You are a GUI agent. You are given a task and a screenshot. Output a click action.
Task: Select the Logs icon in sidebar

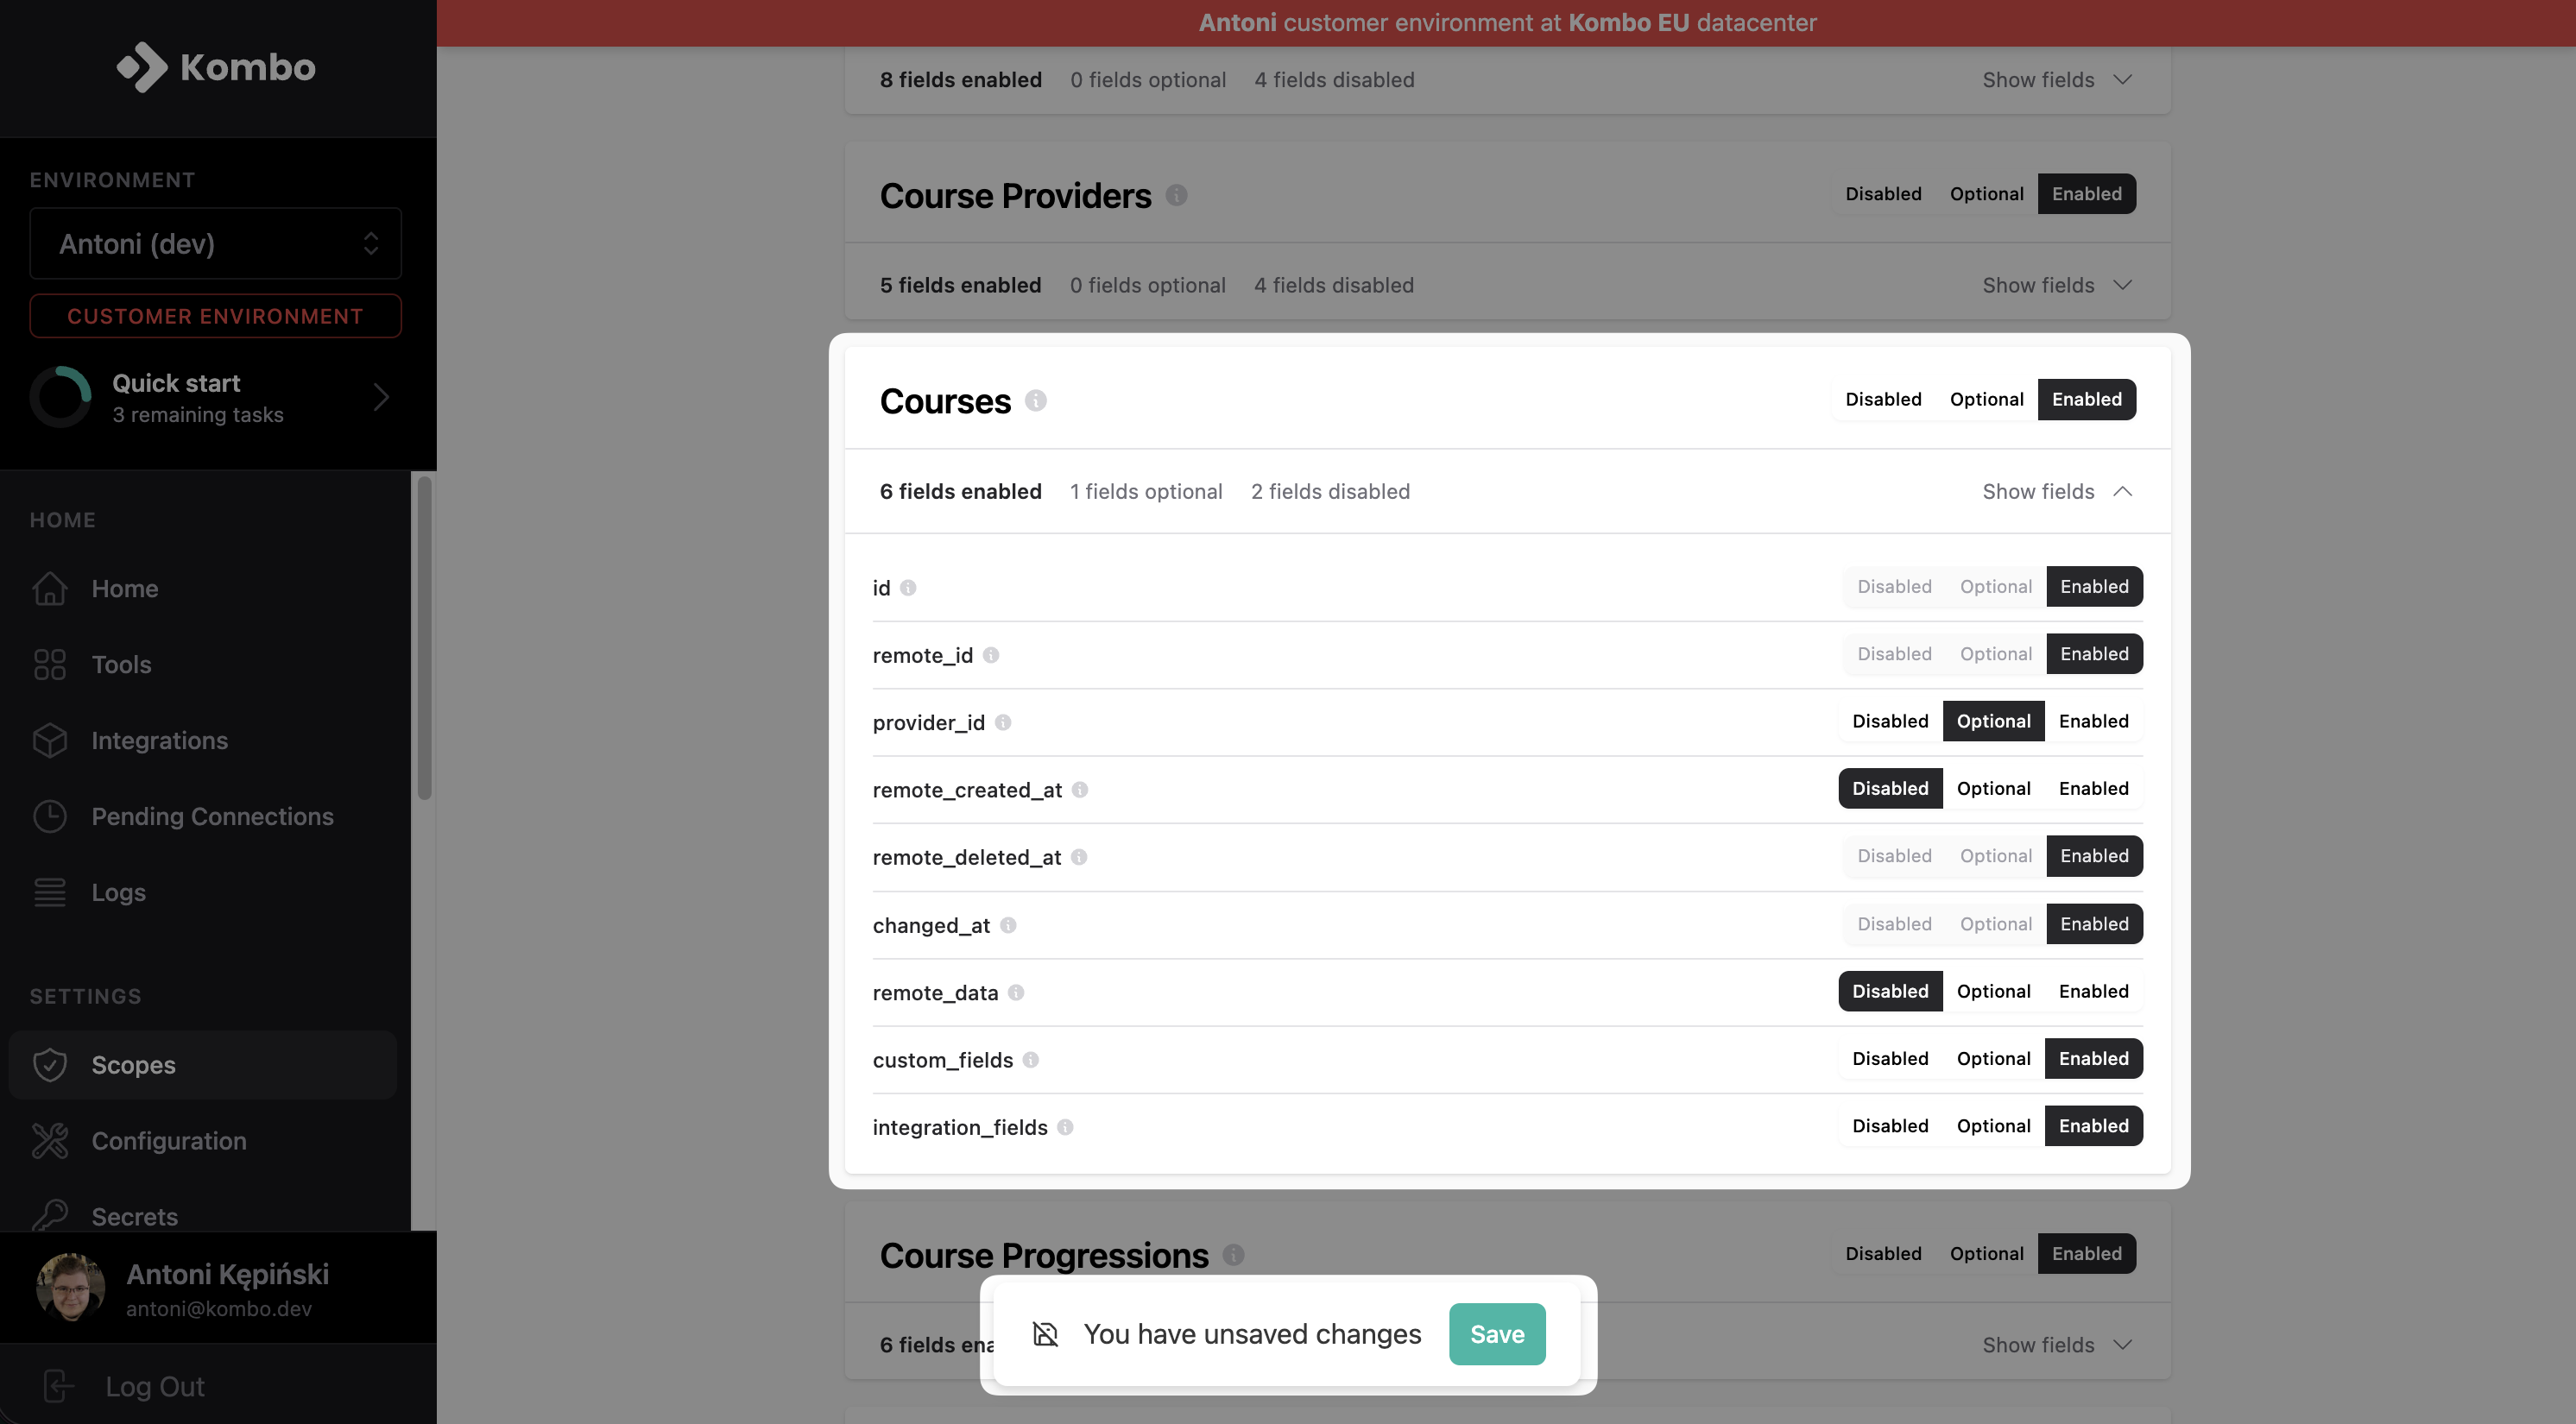(50, 892)
